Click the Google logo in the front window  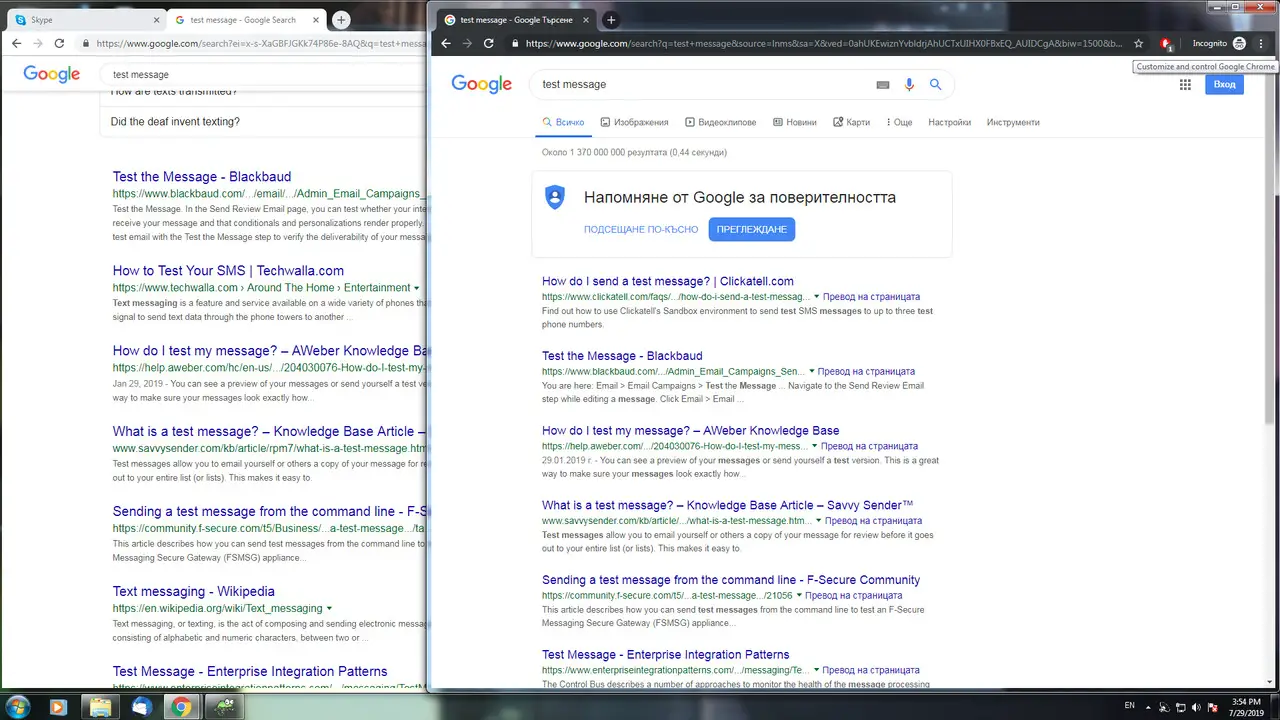click(481, 85)
